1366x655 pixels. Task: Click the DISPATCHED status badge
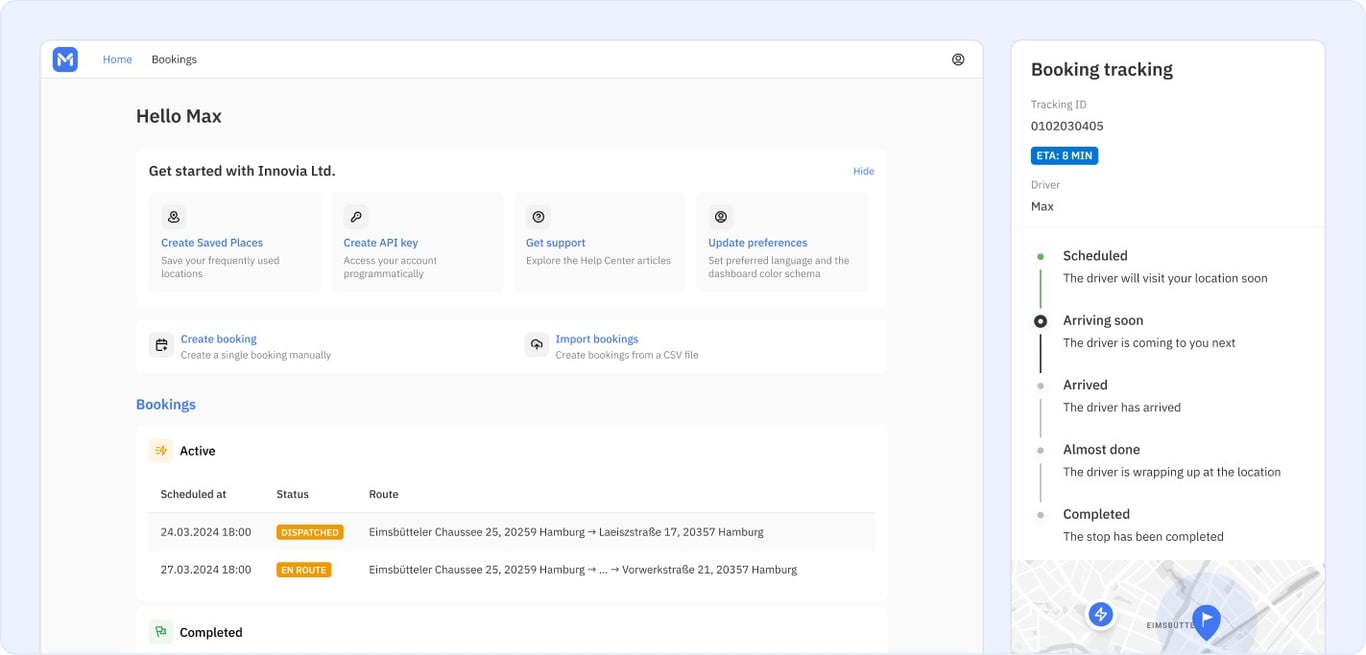pyautogui.click(x=310, y=532)
